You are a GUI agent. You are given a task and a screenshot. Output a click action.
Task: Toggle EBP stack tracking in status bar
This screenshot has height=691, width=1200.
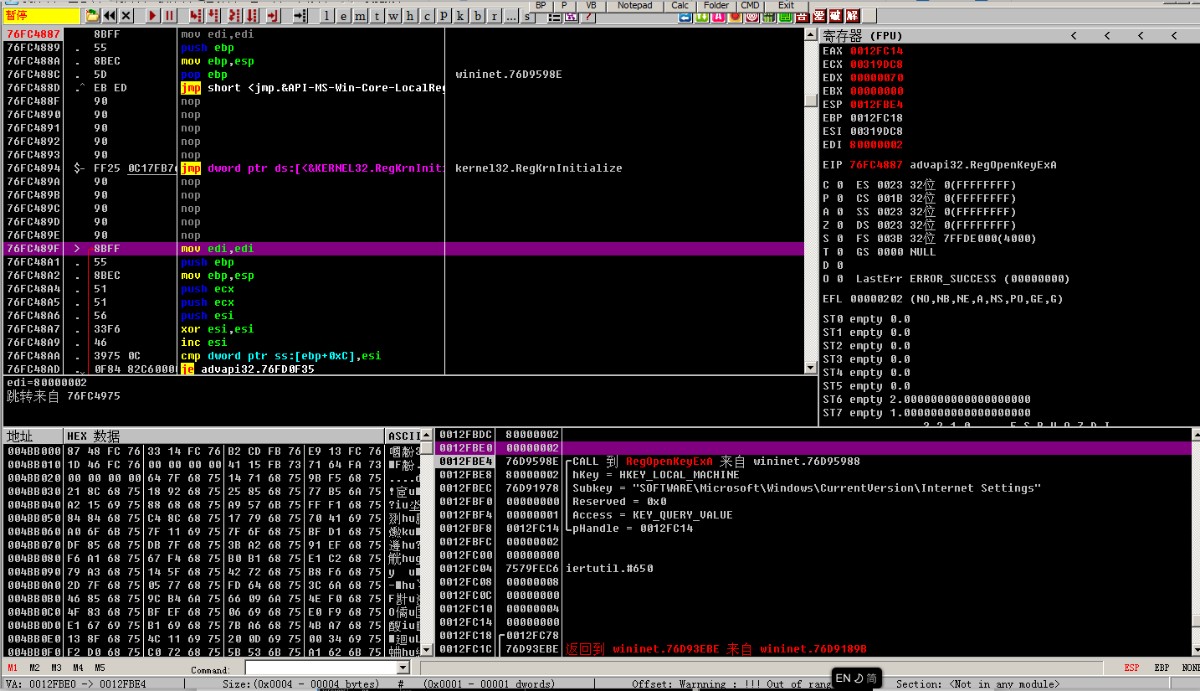click(x=1161, y=667)
